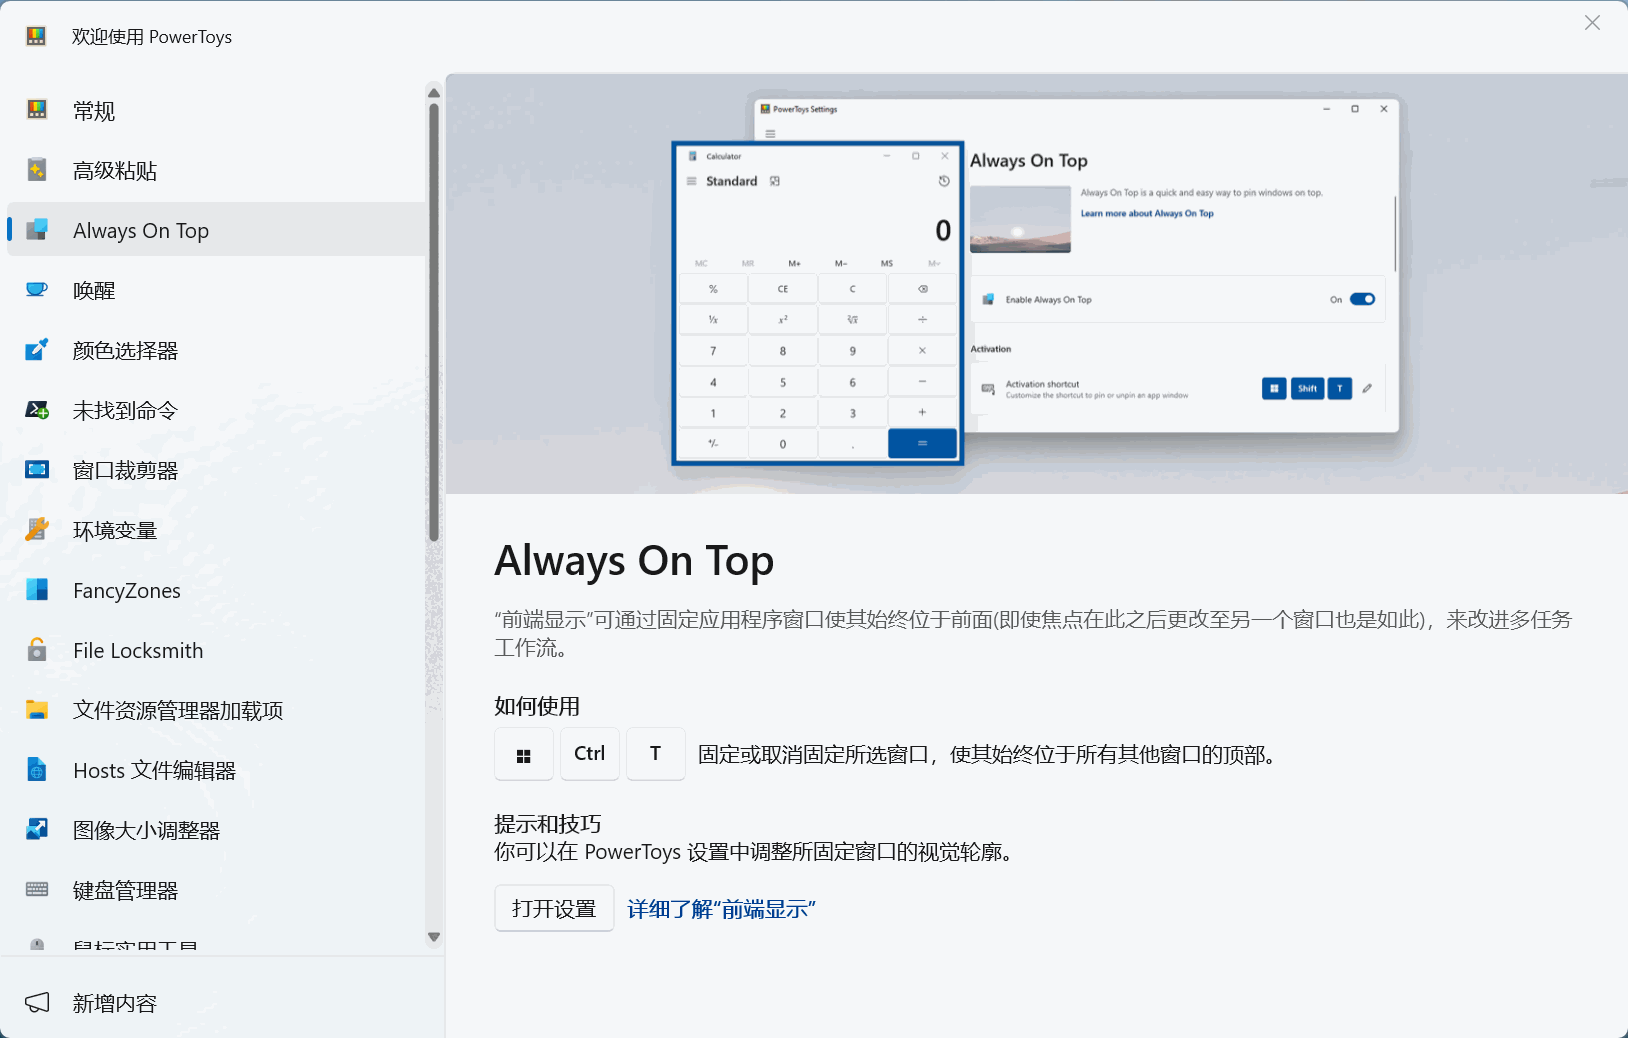
Task: Open the 唤醒 page
Action: tap(216, 290)
